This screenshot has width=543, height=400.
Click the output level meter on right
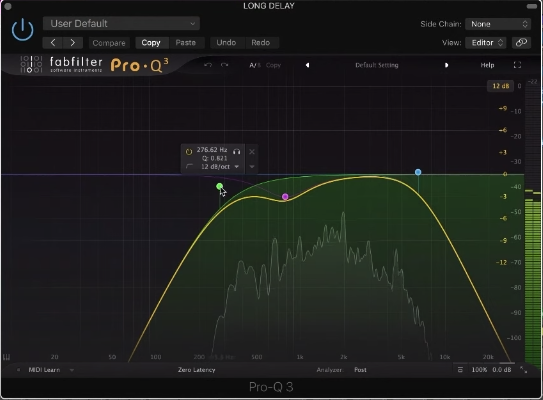533,222
